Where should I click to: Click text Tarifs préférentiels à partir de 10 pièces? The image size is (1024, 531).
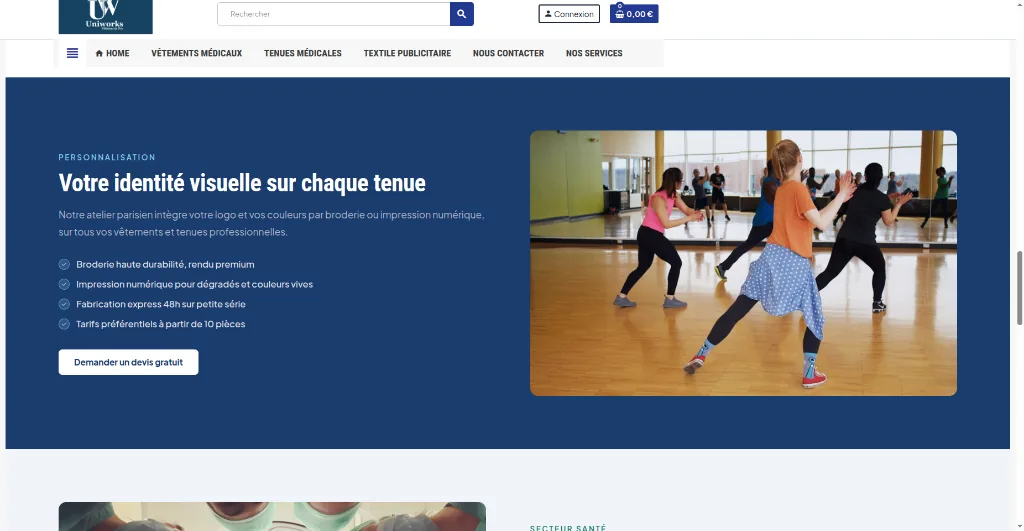(161, 324)
